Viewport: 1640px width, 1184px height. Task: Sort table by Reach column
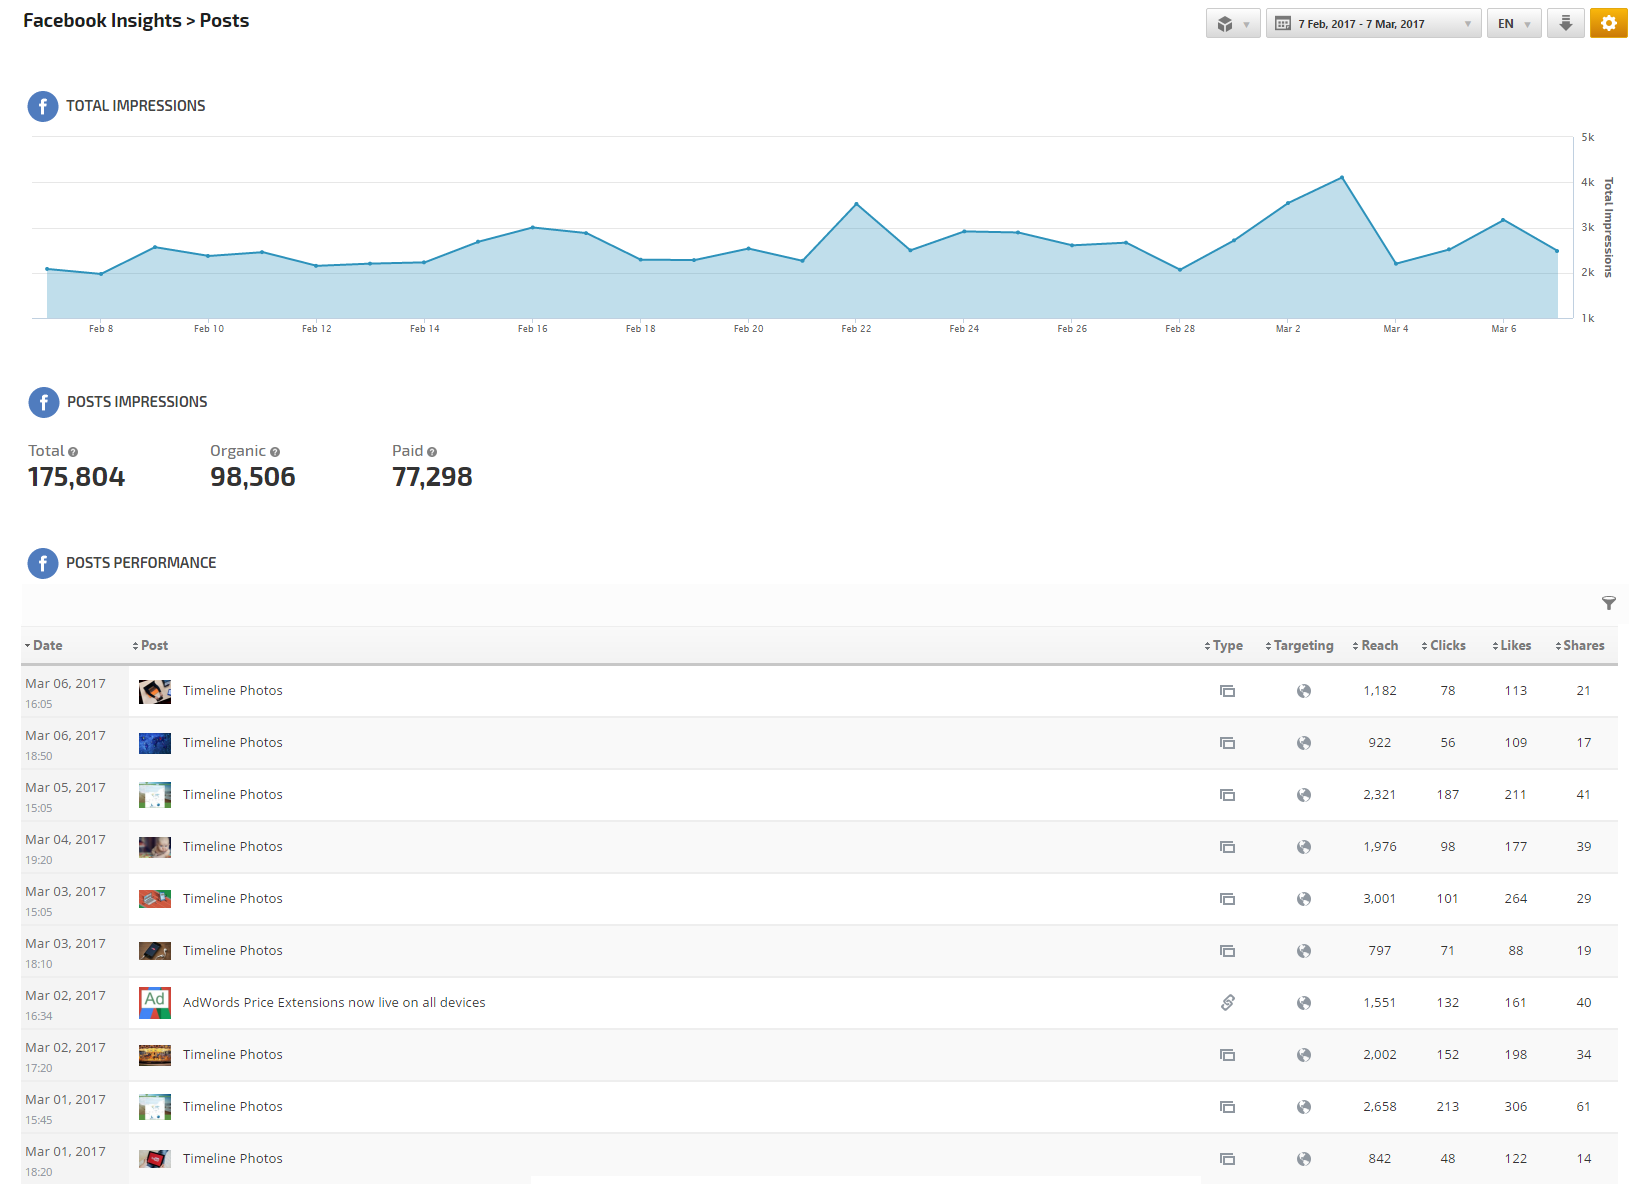coord(1378,646)
